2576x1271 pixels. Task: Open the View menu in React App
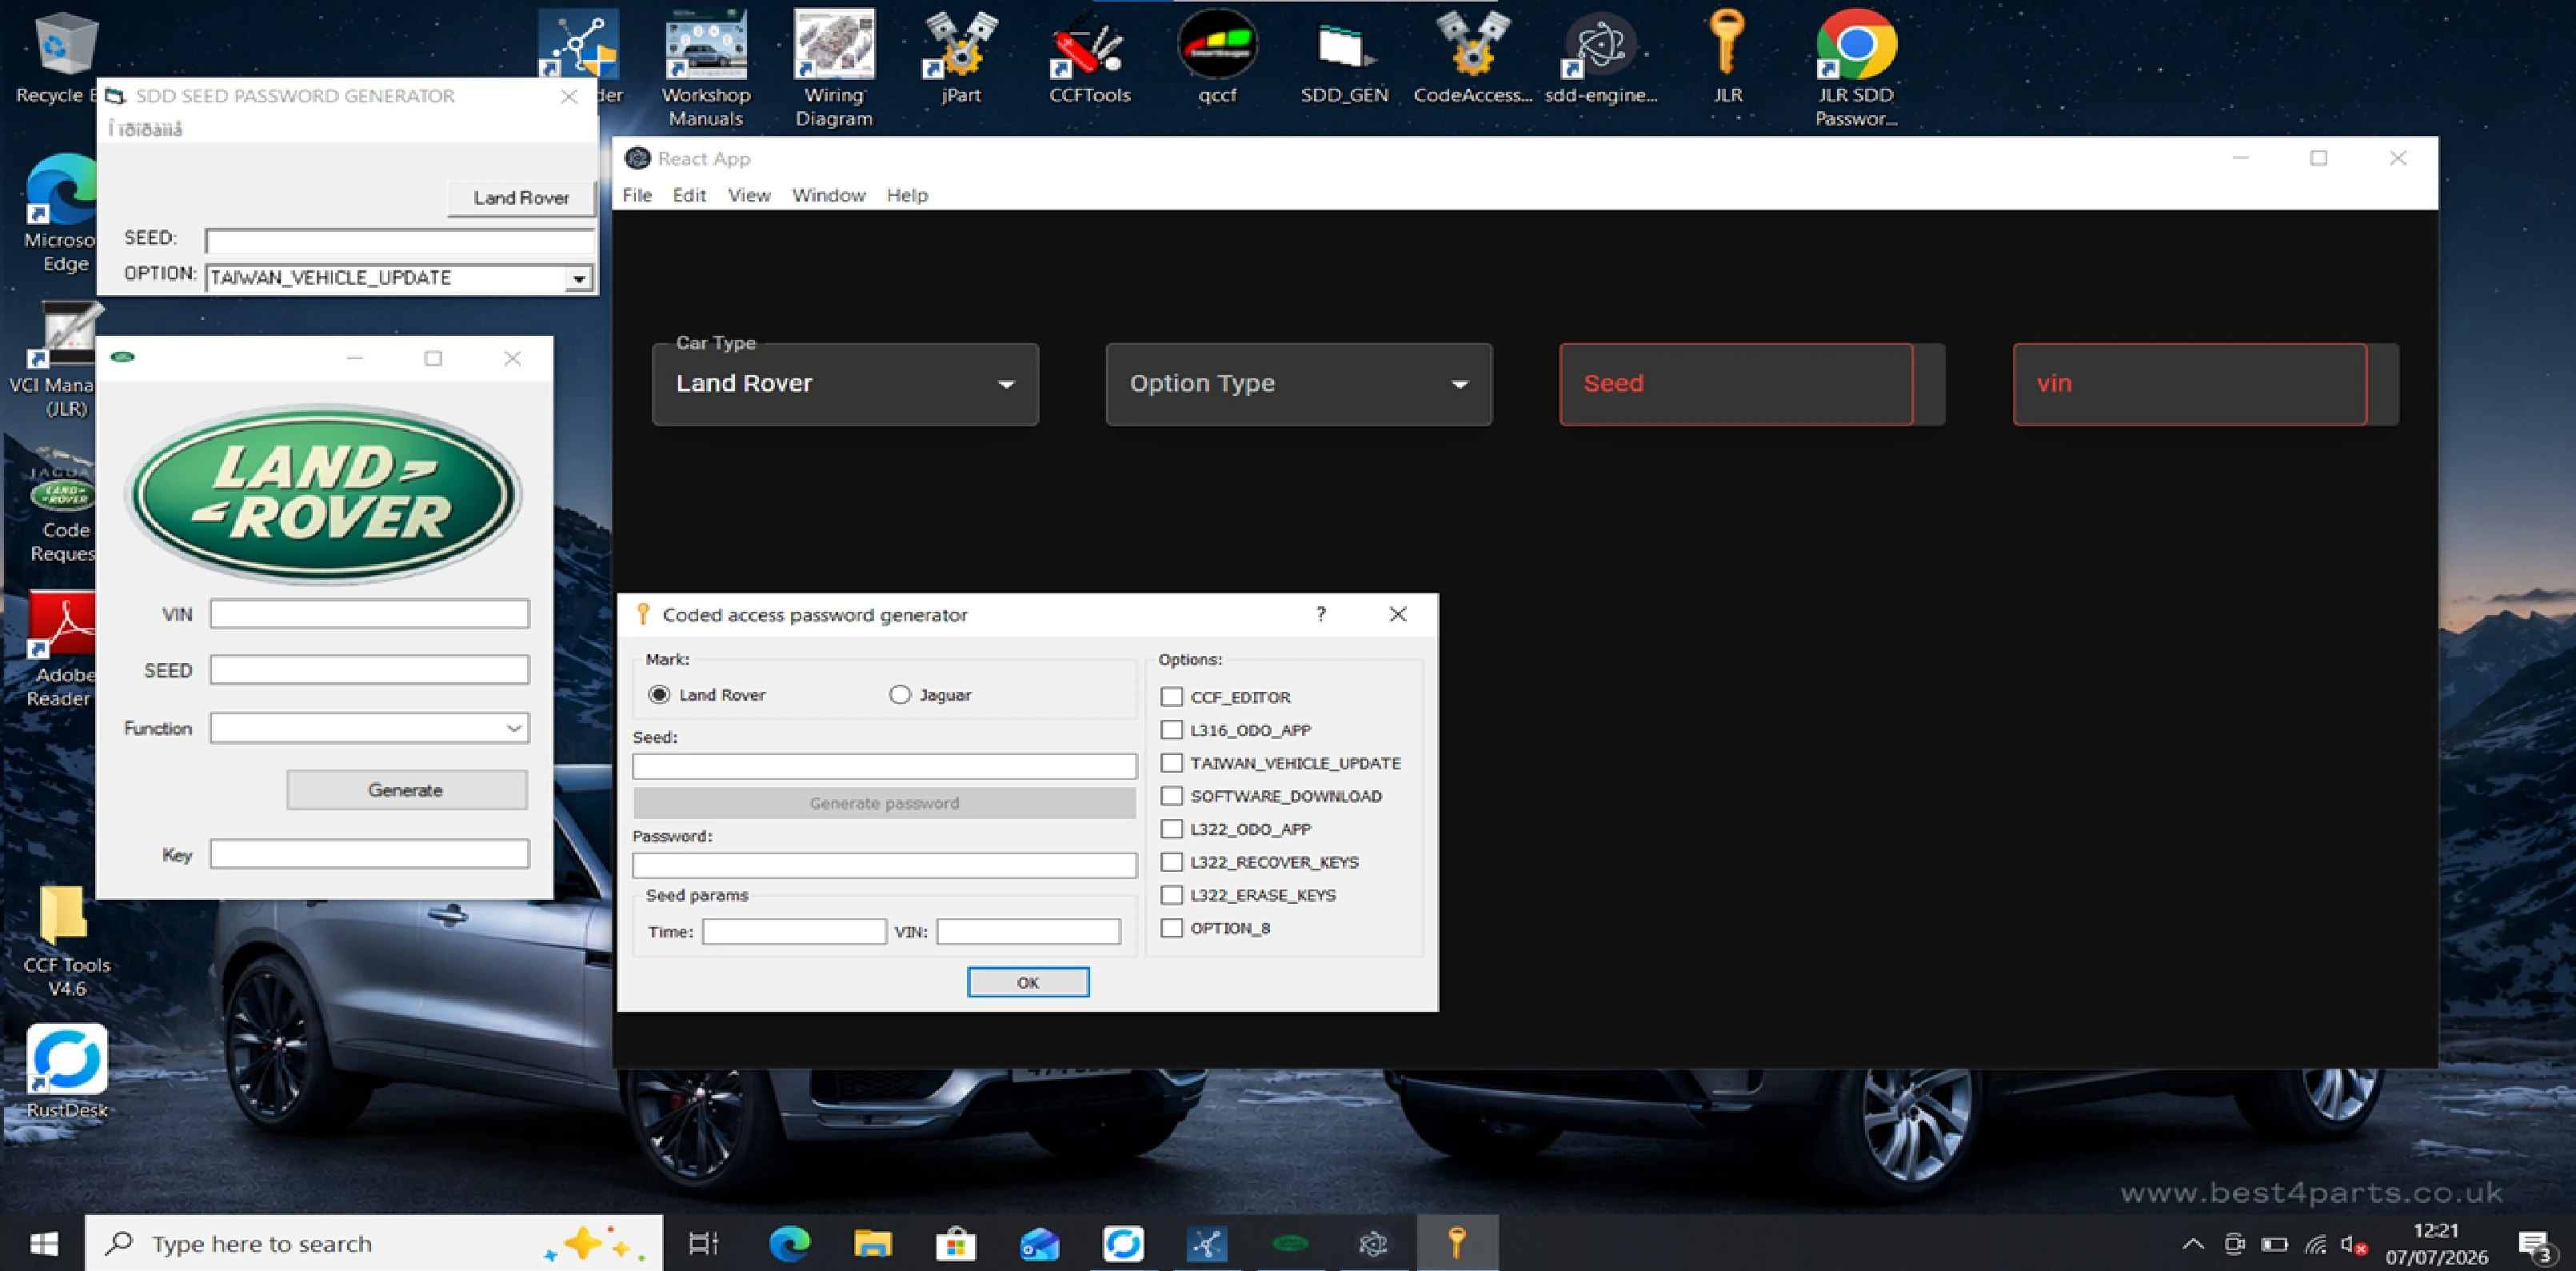pos(749,195)
